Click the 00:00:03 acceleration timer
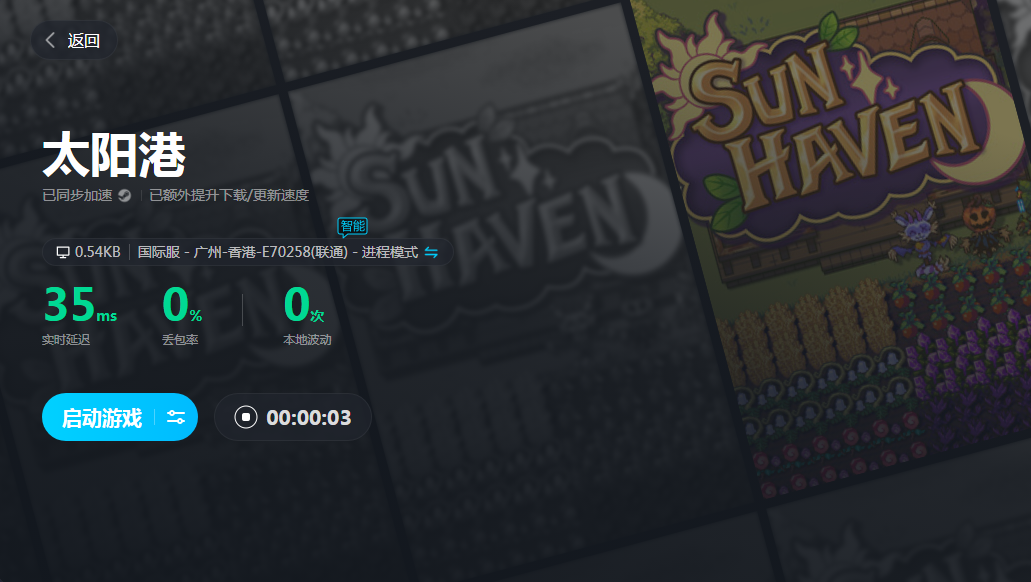 [x=309, y=418]
